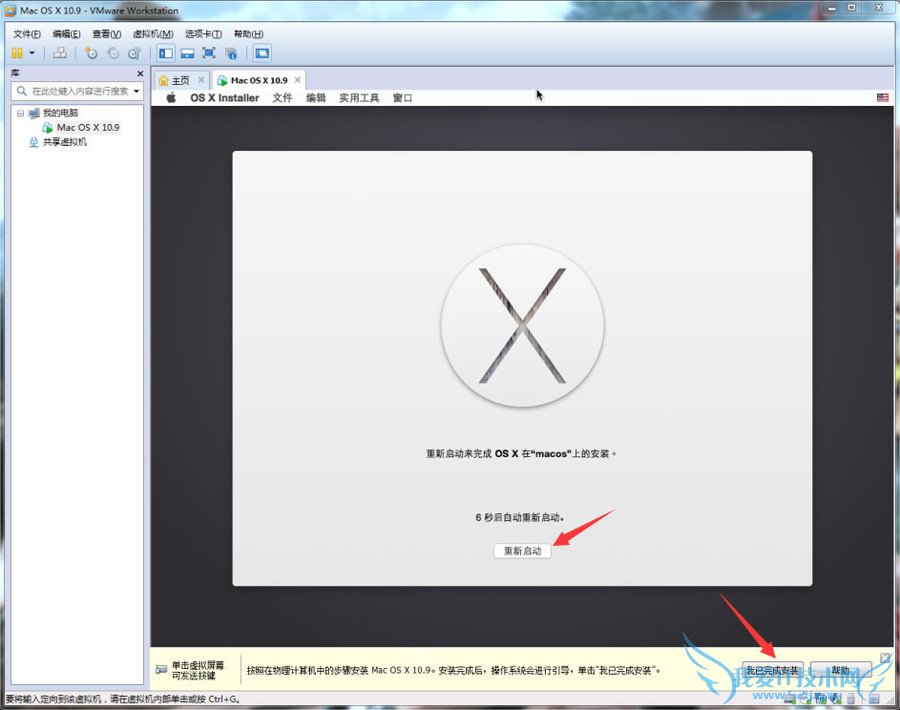
Task: Click the hard disk status bar icon
Action: click(790, 699)
